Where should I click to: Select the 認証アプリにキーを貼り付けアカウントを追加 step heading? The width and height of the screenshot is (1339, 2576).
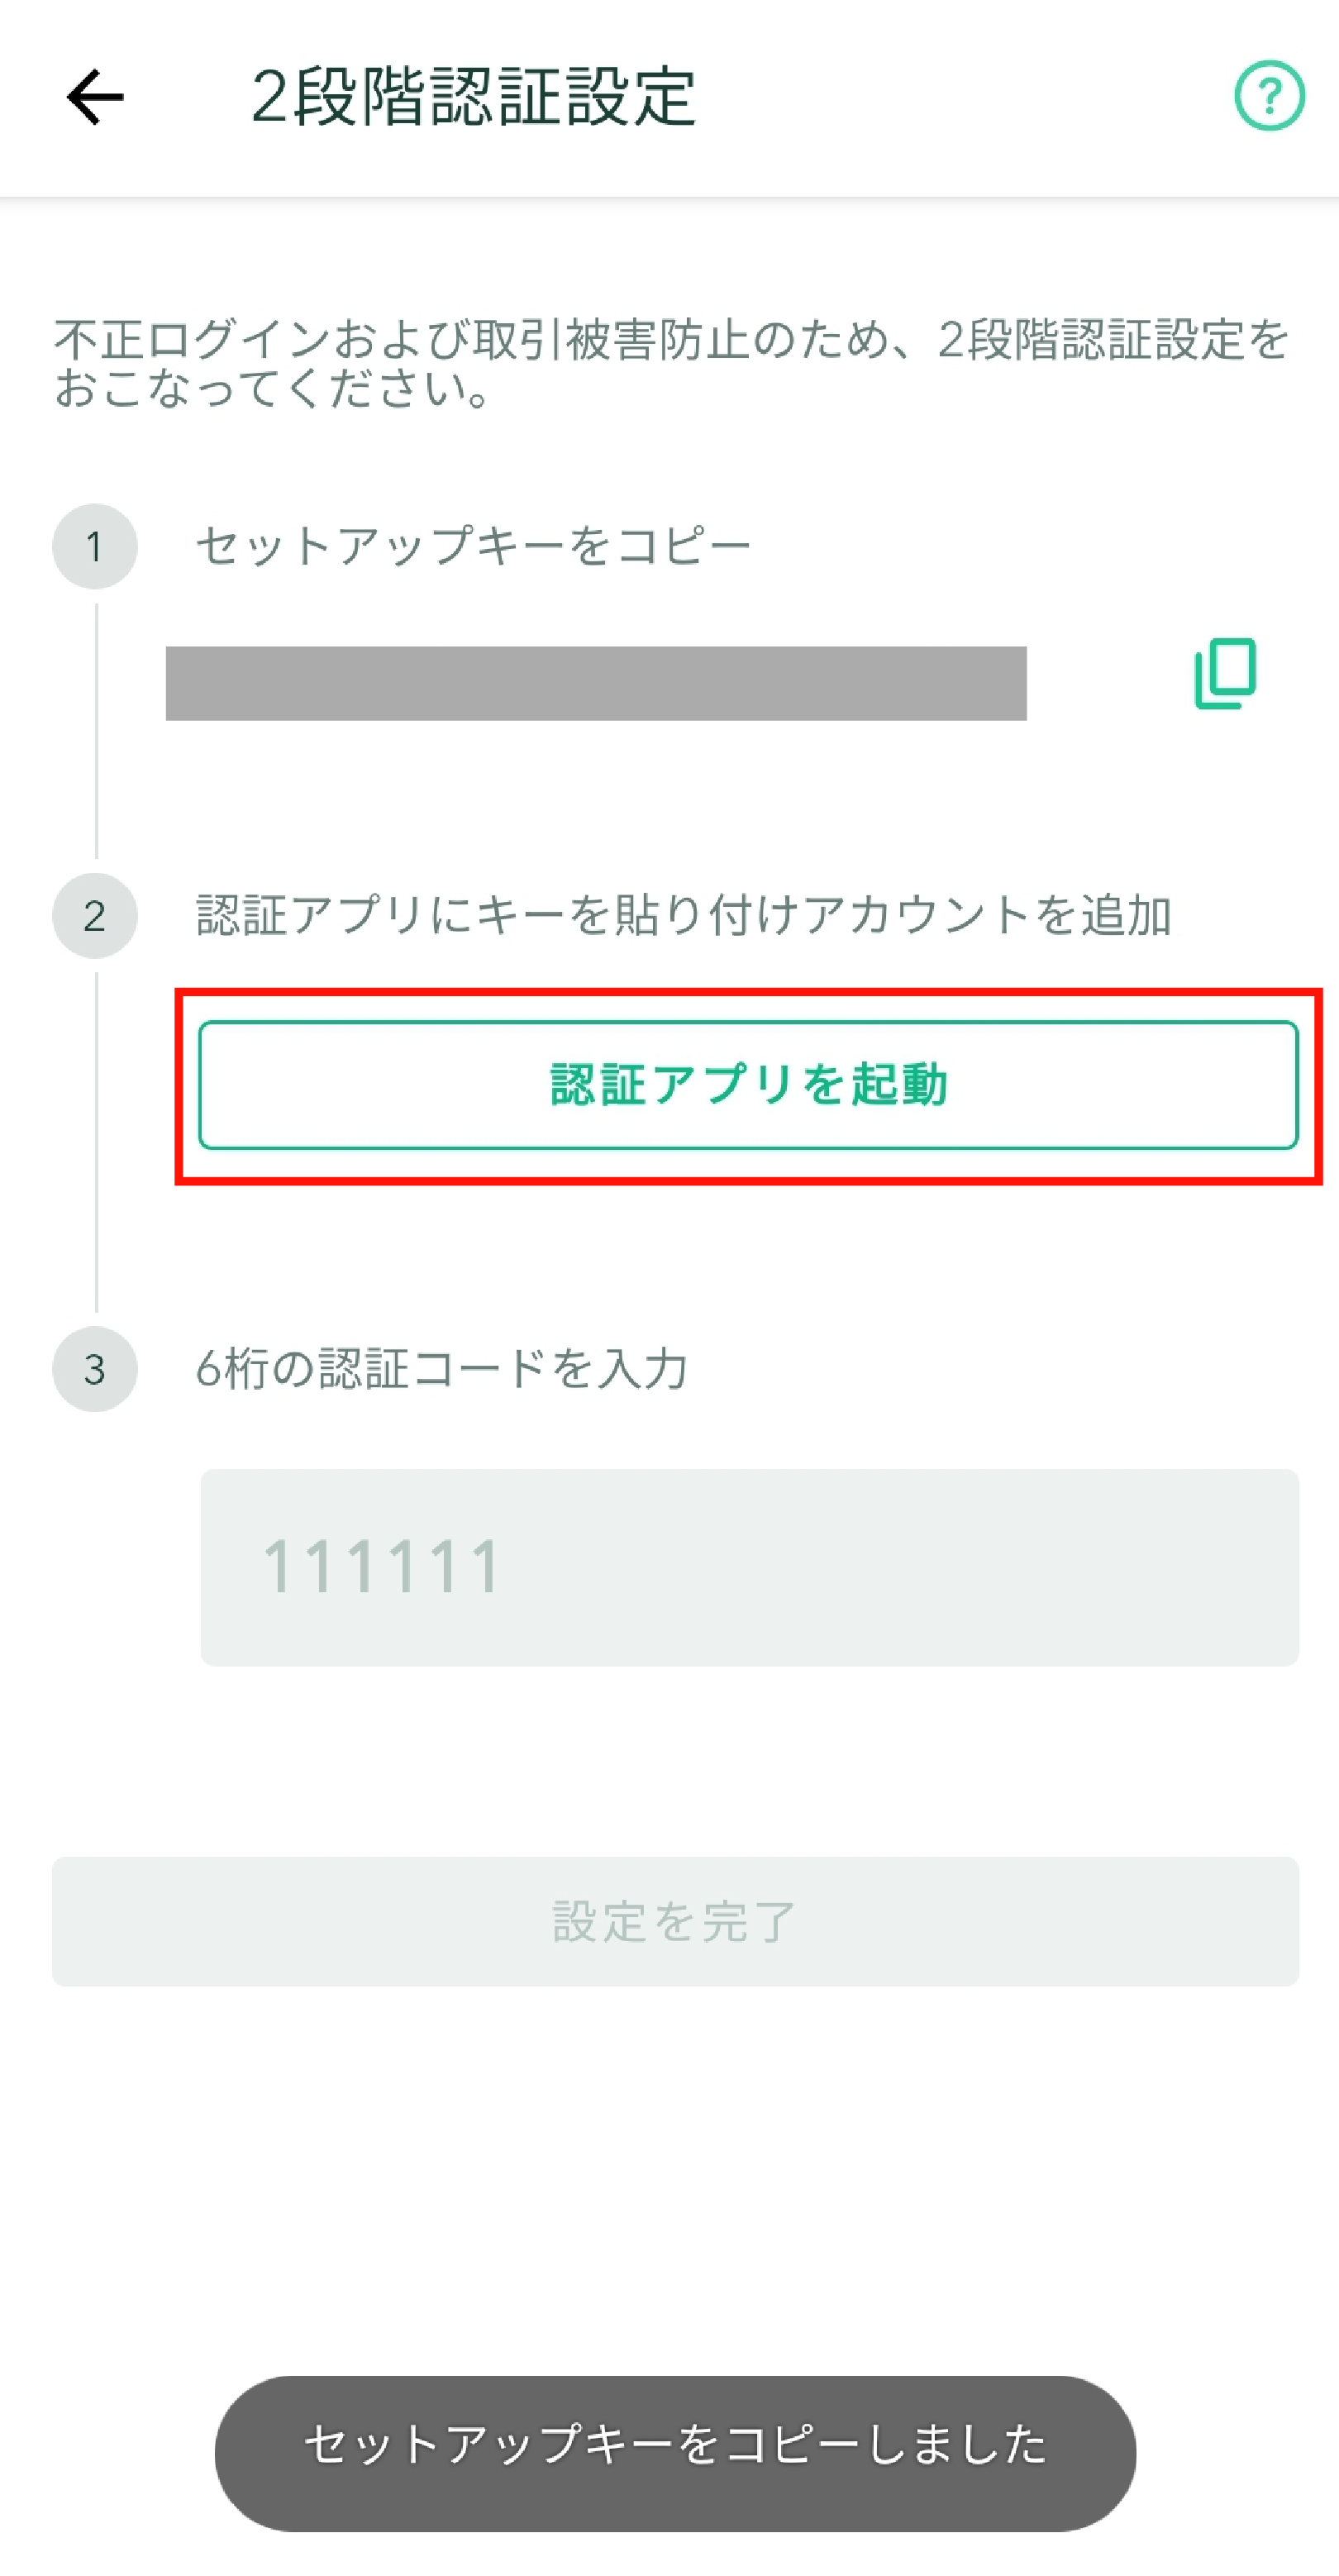684,916
